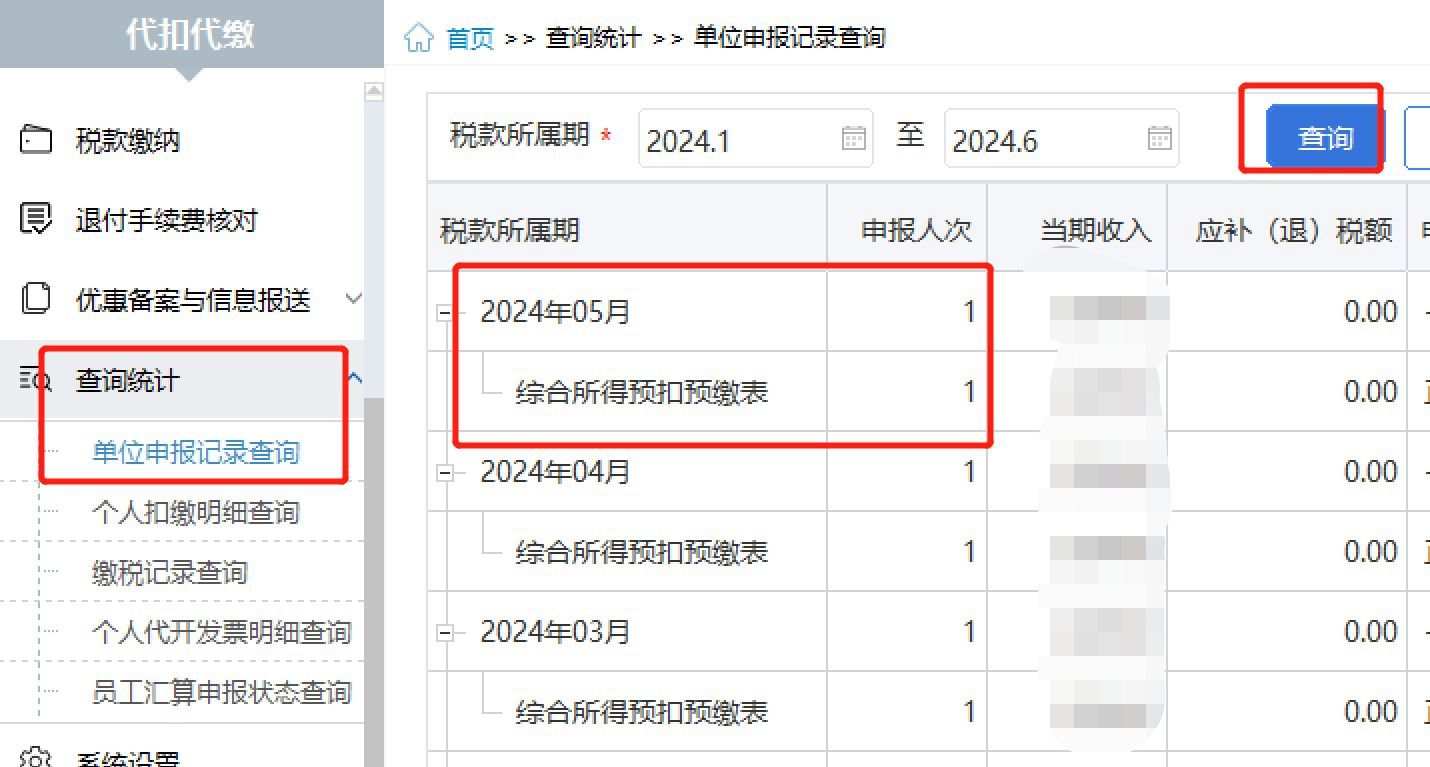Click the sidebar scroll up arrow
1430x767 pixels.
click(374, 92)
